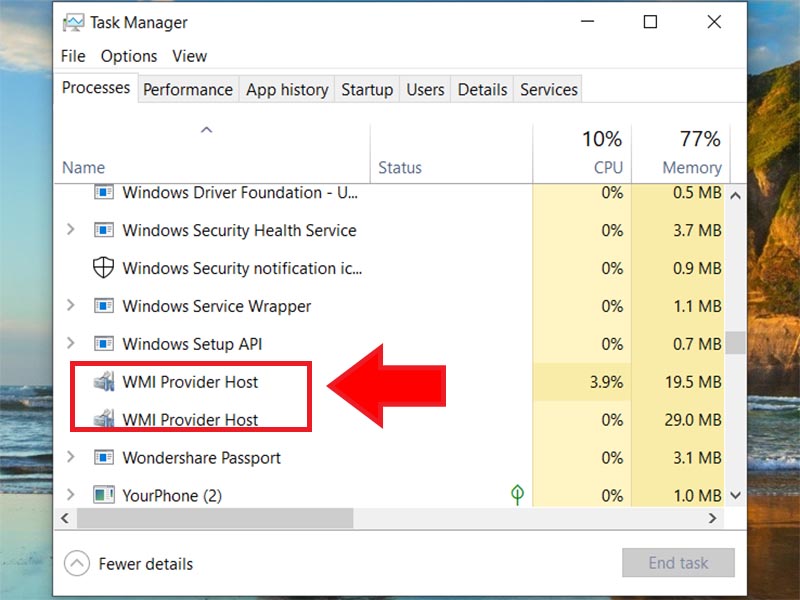Open the Startup tab
This screenshot has width=800, height=600.
(x=367, y=90)
